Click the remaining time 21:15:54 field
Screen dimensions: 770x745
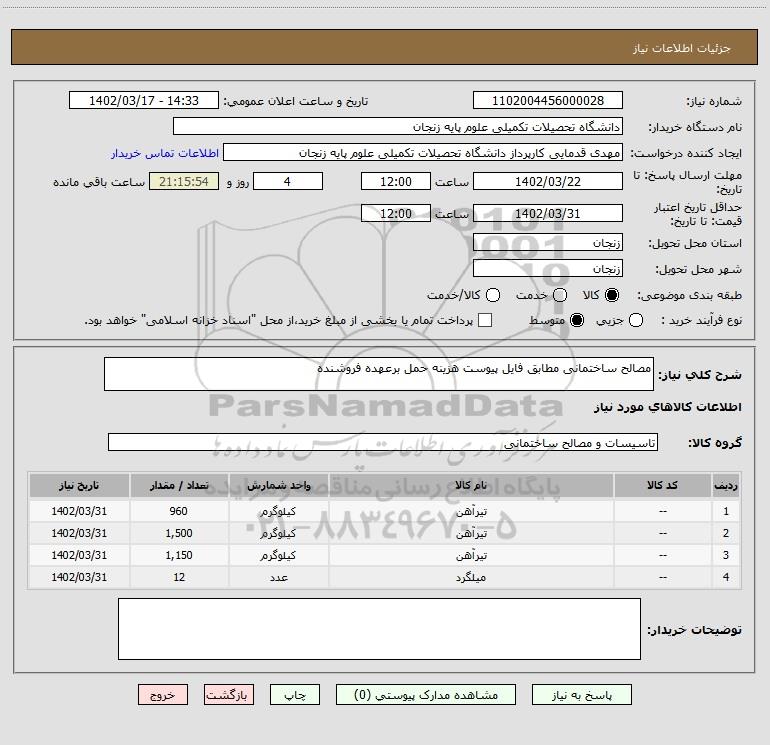click(184, 181)
